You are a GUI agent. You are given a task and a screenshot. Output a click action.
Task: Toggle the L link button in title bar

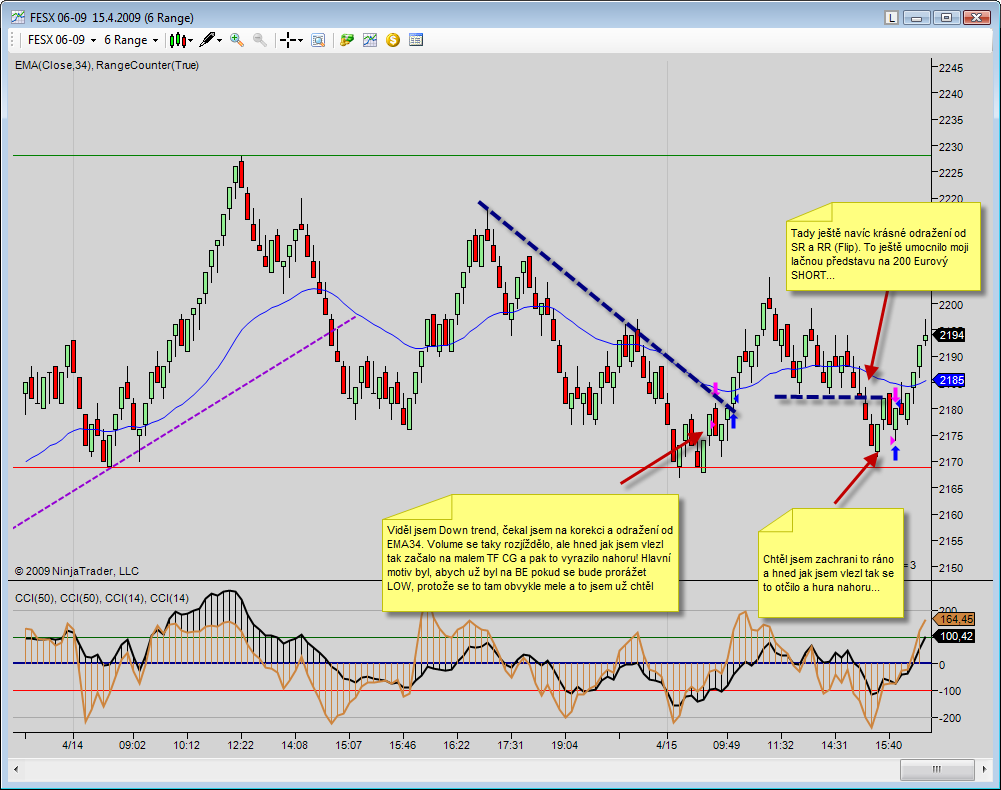pyautogui.click(x=892, y=18)
